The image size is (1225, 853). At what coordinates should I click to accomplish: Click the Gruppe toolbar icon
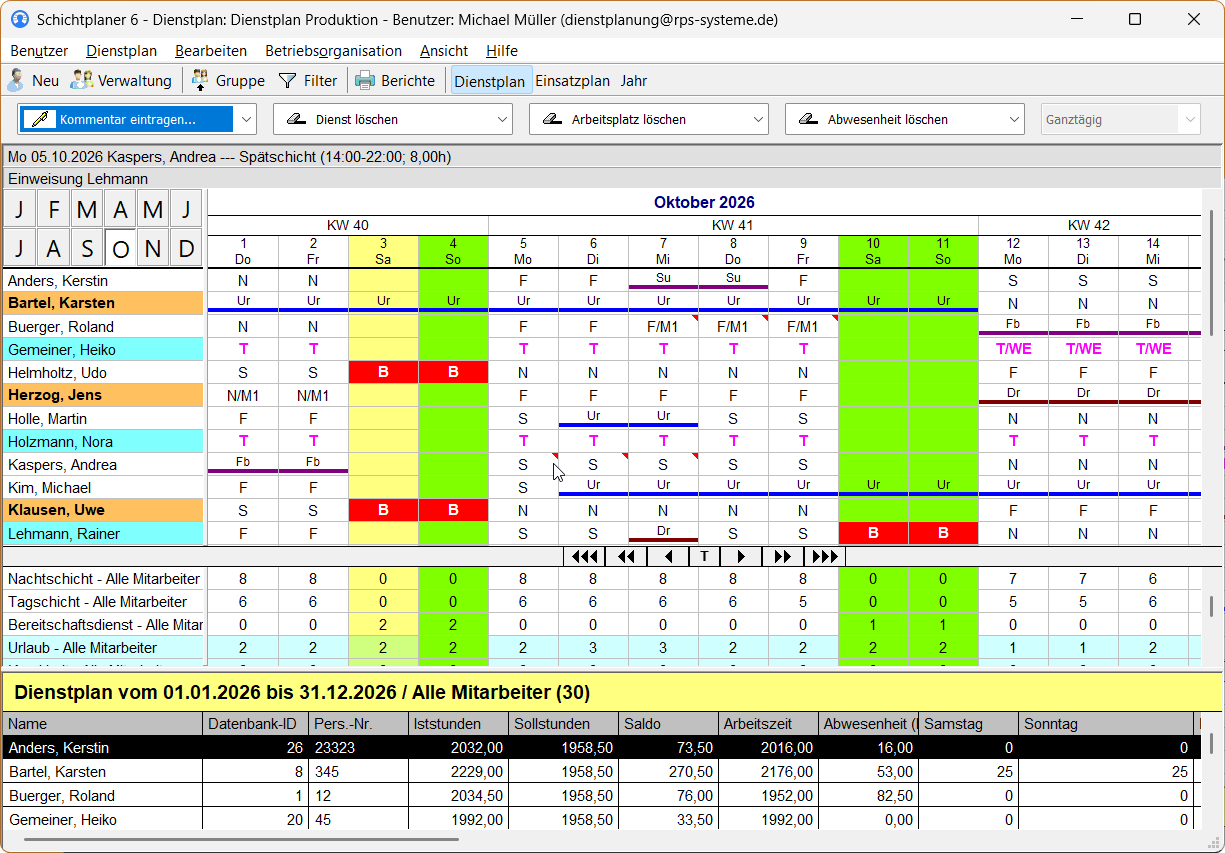(x=201, y=81)
